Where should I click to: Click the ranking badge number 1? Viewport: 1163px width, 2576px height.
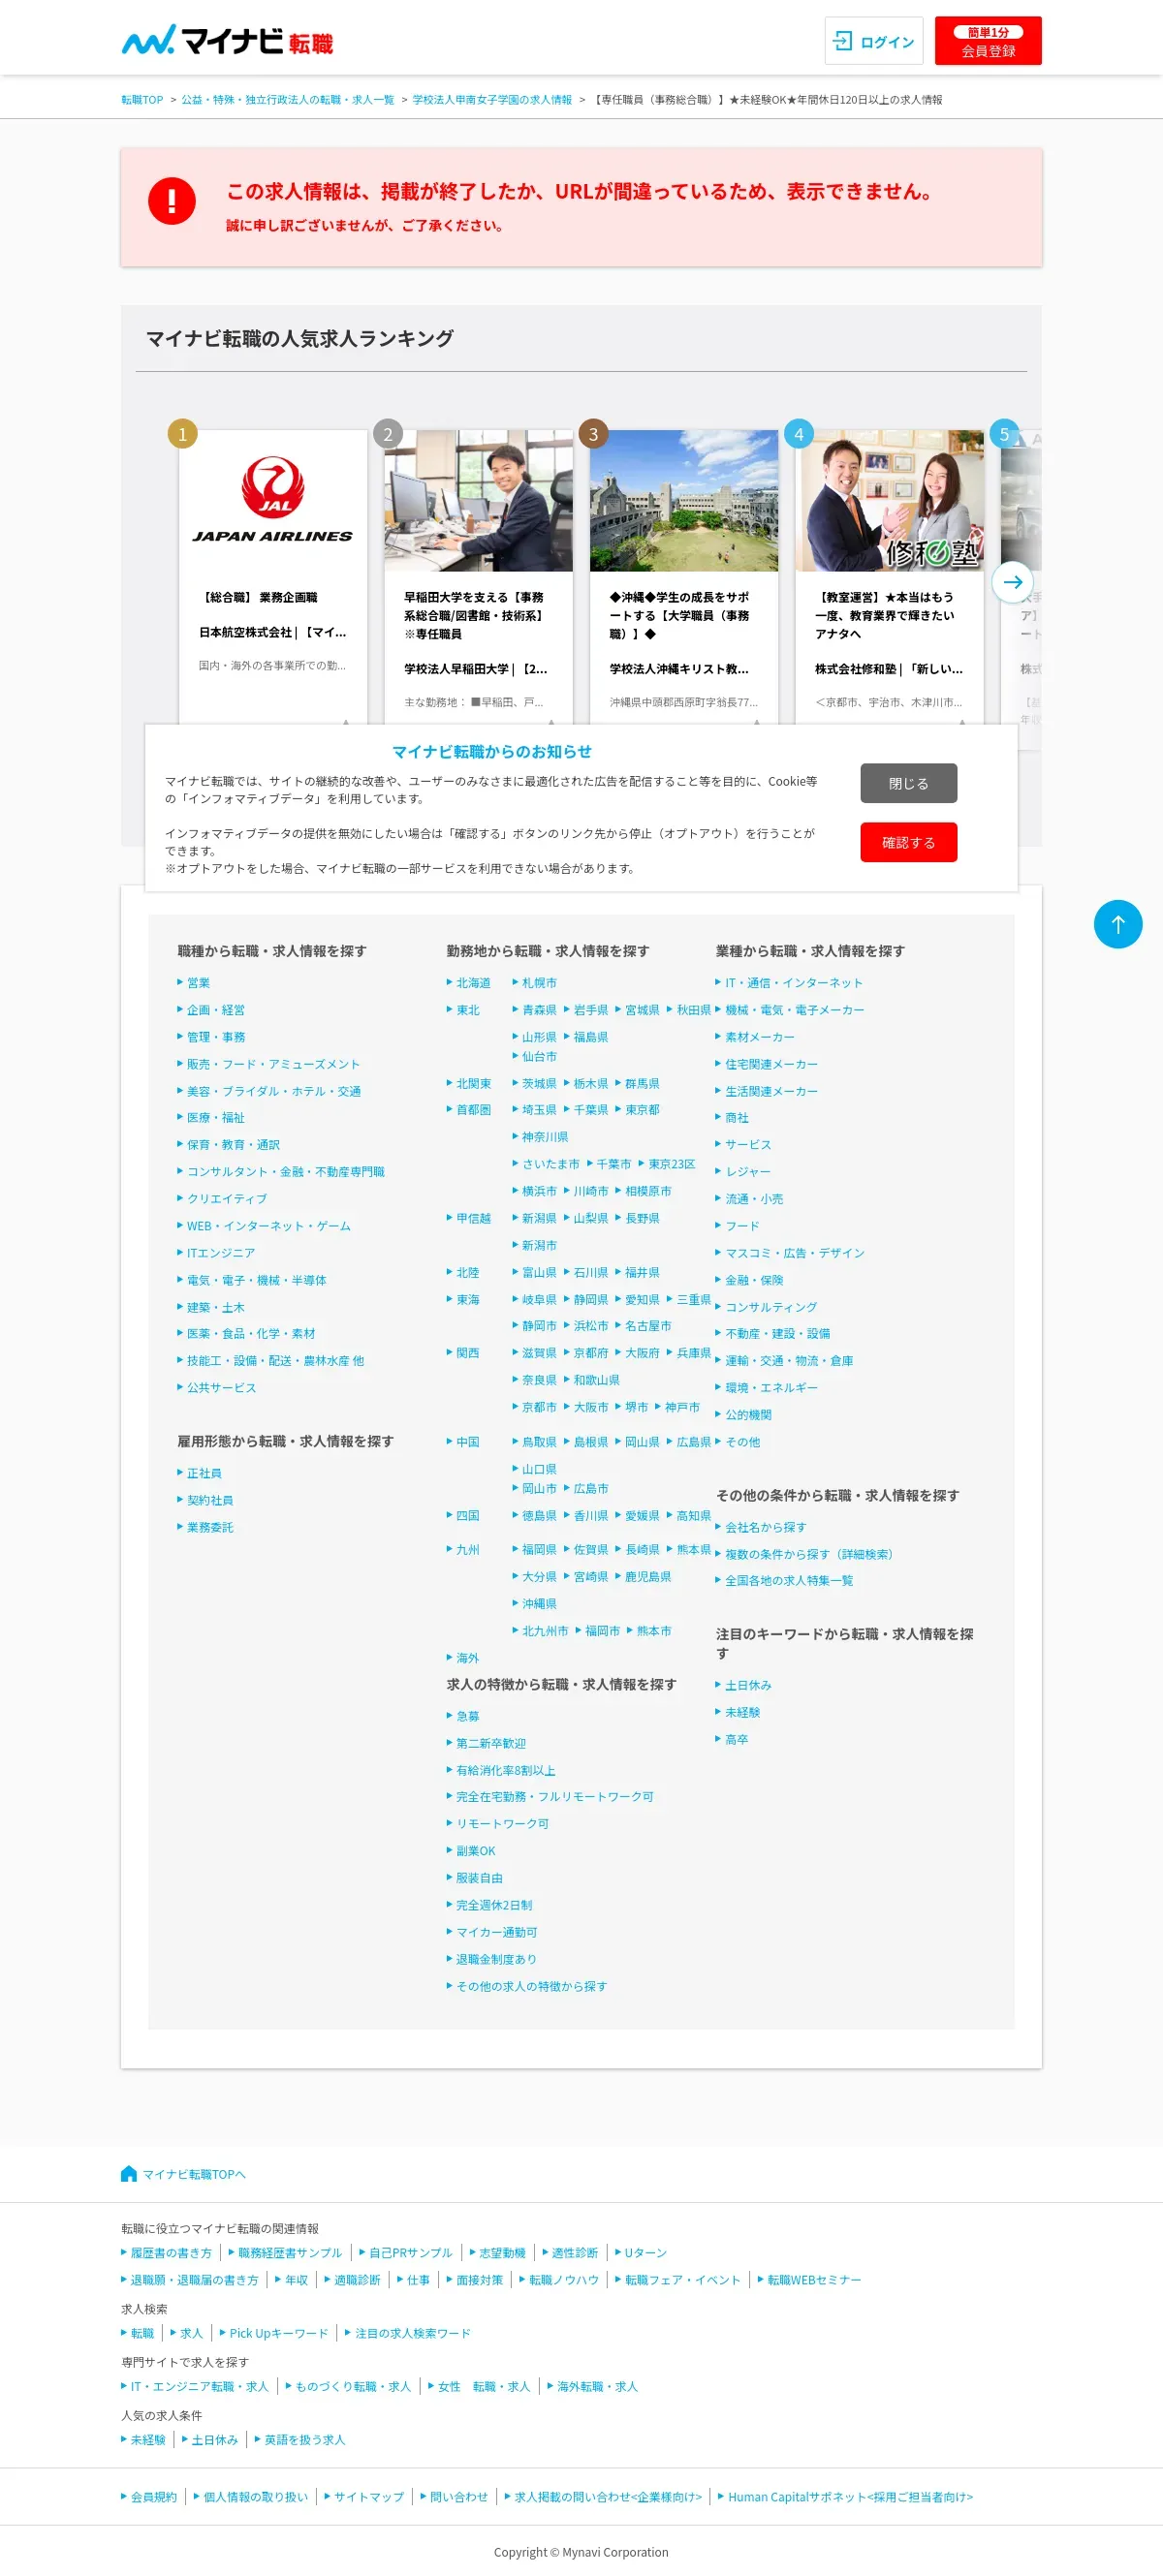point(182,434)
